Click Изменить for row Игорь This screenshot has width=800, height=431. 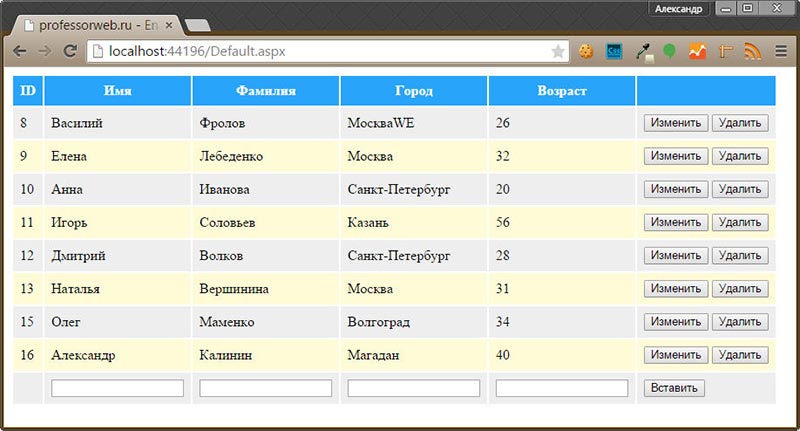pos(676,222)
